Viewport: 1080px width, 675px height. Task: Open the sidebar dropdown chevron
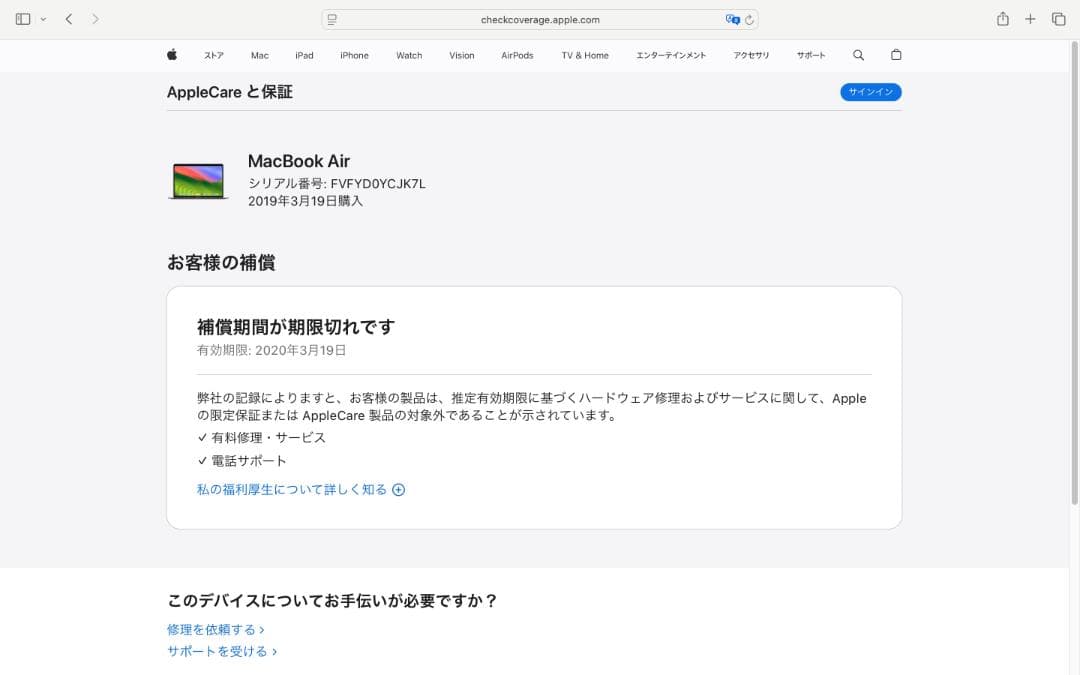(43, 19)
